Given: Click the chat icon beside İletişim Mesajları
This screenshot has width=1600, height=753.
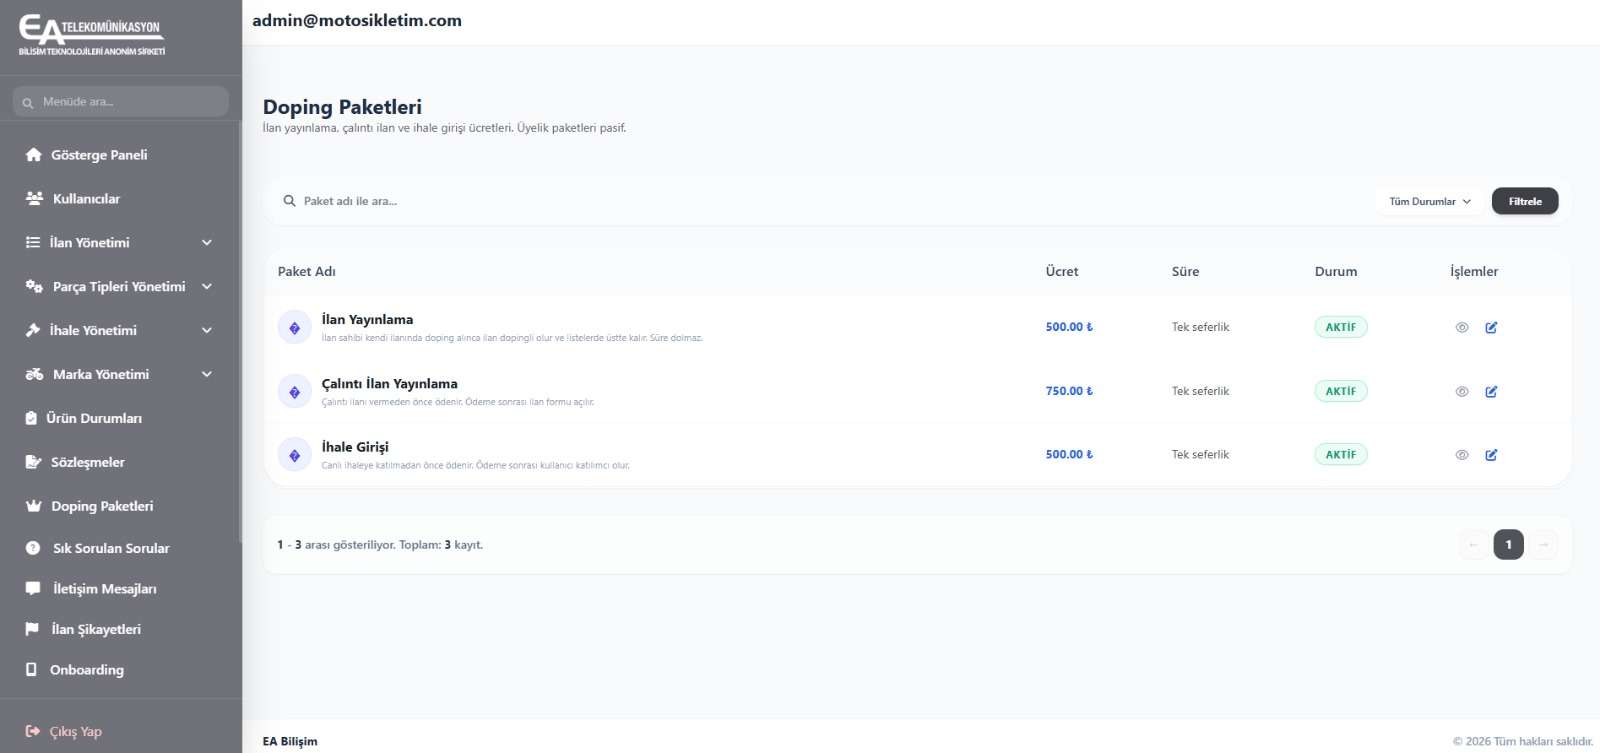Looking at the screenshot, I should 33,589.
